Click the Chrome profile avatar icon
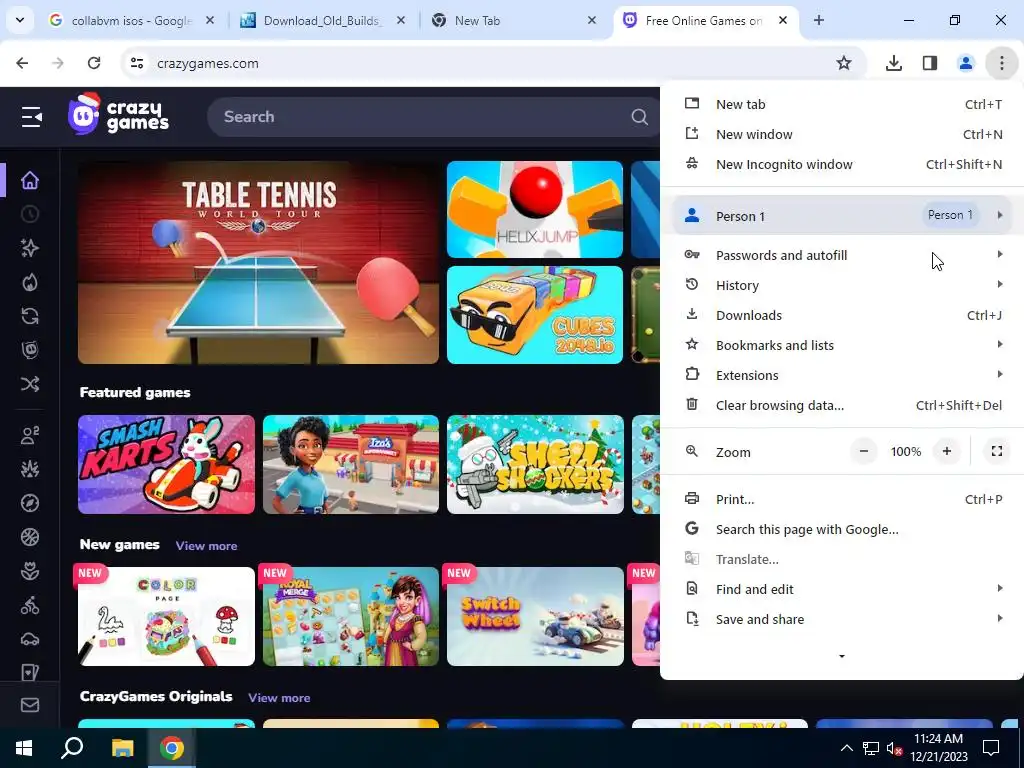Image resolution: width=1024 pixels, height=768 pixels. [x=965, y=63]
